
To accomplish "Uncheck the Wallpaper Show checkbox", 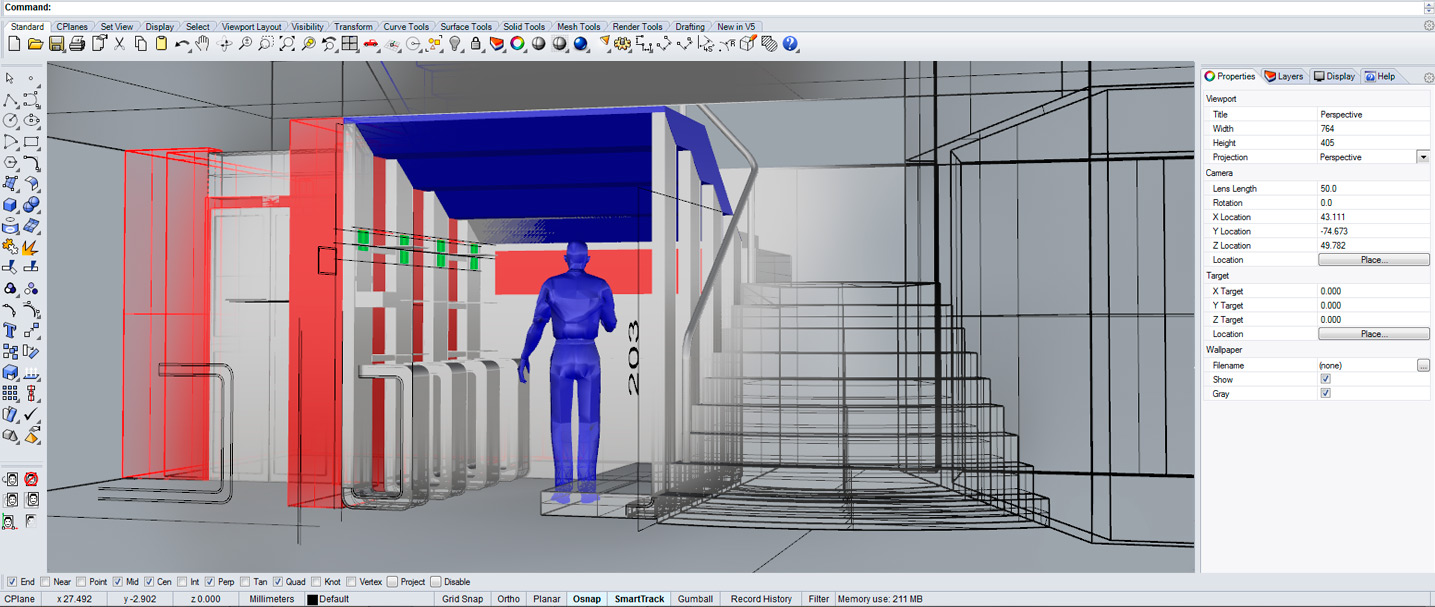I will (x=1325, y=380).
